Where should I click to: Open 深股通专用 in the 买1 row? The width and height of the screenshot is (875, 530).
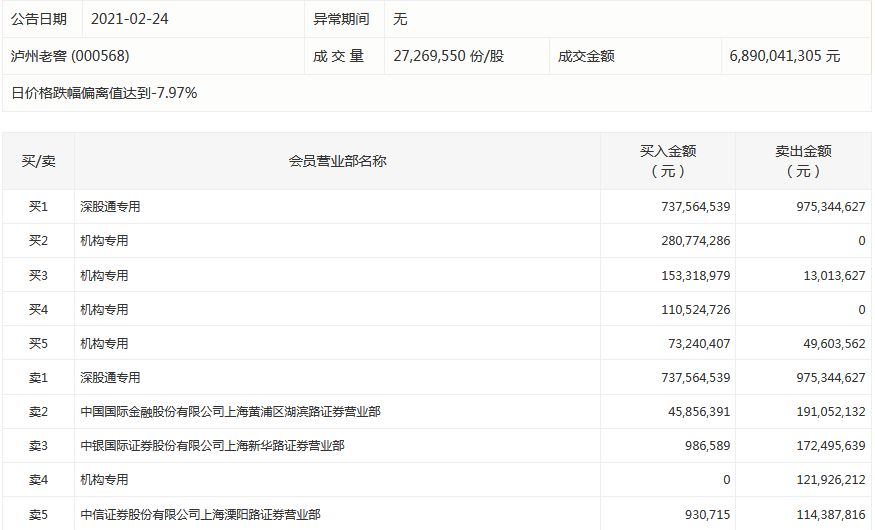(110, 207)
